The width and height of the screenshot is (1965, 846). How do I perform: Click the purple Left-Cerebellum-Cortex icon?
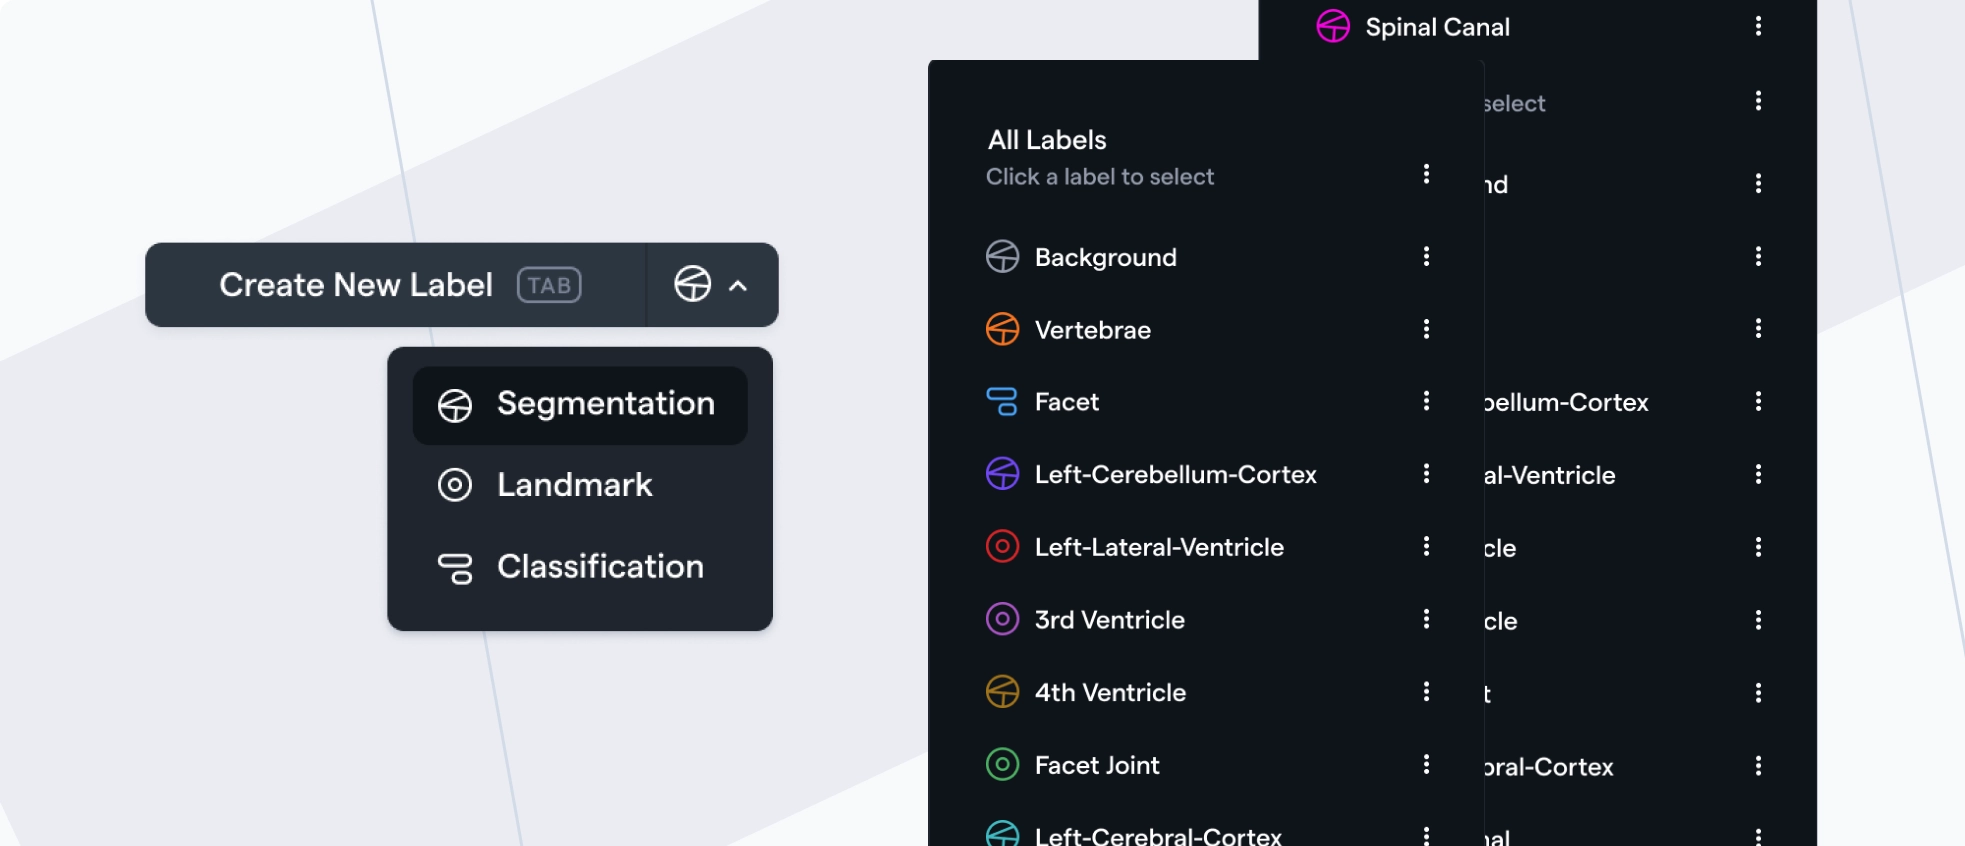pyautogui.click(x=1002, y=474)
